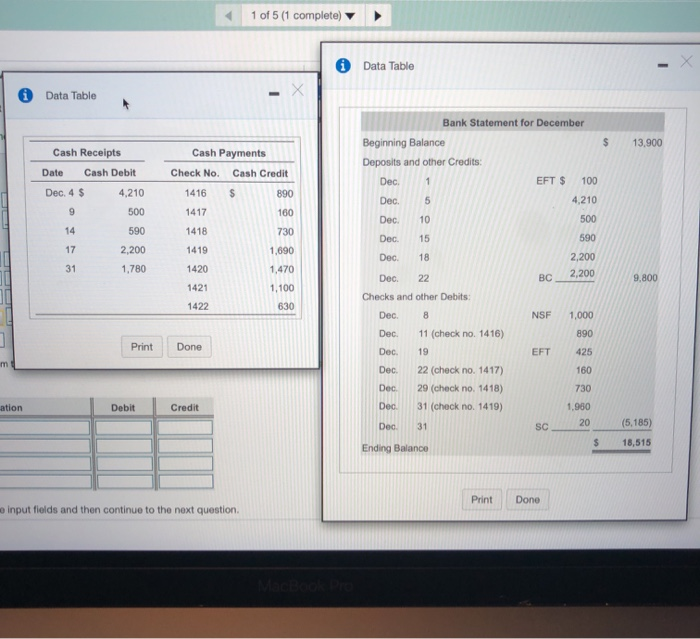Image resolution: width=700 pixels, height=639 pixels.
Task: Click cash credit value 1,470
Action: tap(282, 269)
